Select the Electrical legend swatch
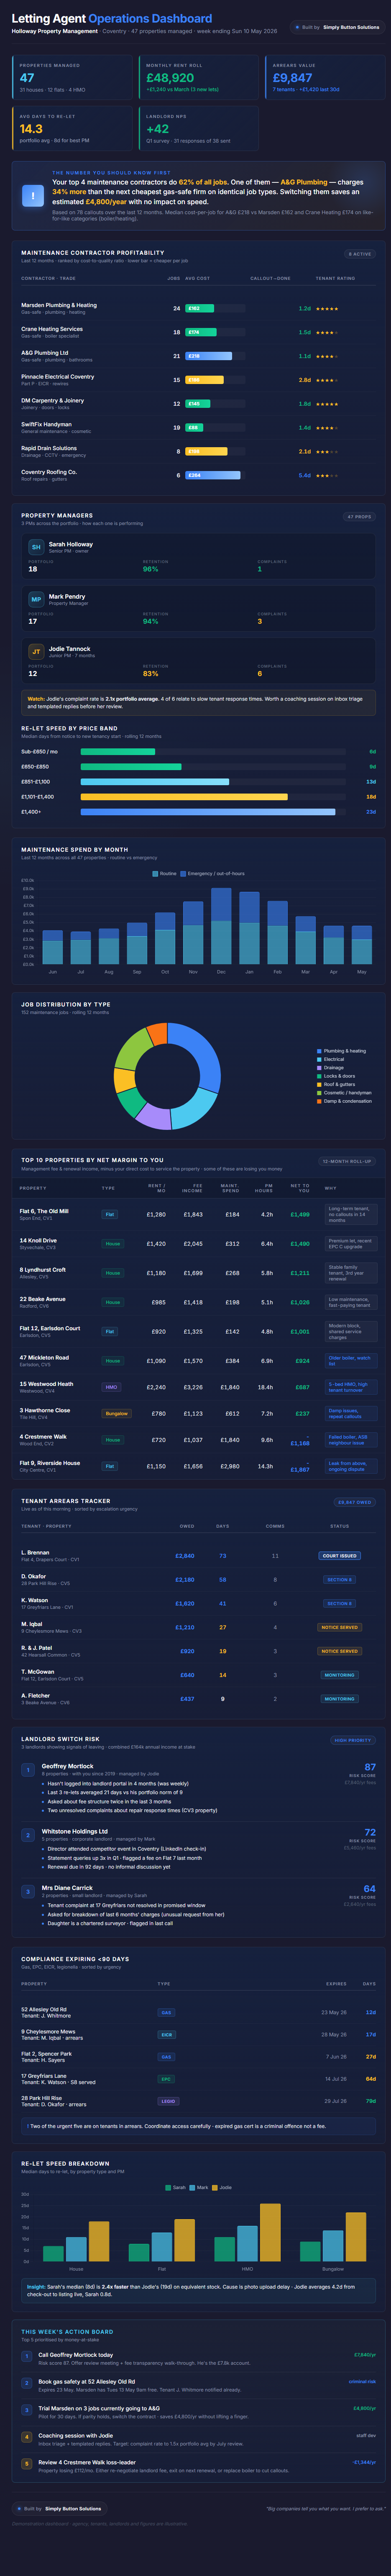Viewport: 391px width, 2576px height. tap(319, 1059)
